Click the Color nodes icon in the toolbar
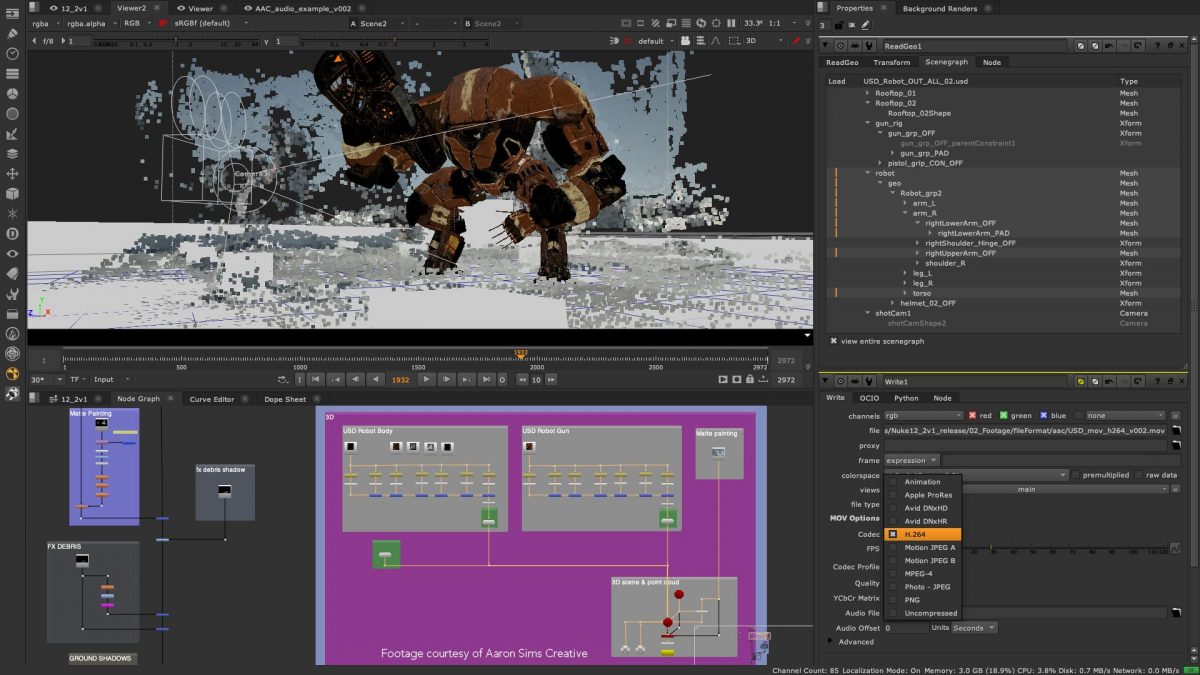 coord(14,93)
